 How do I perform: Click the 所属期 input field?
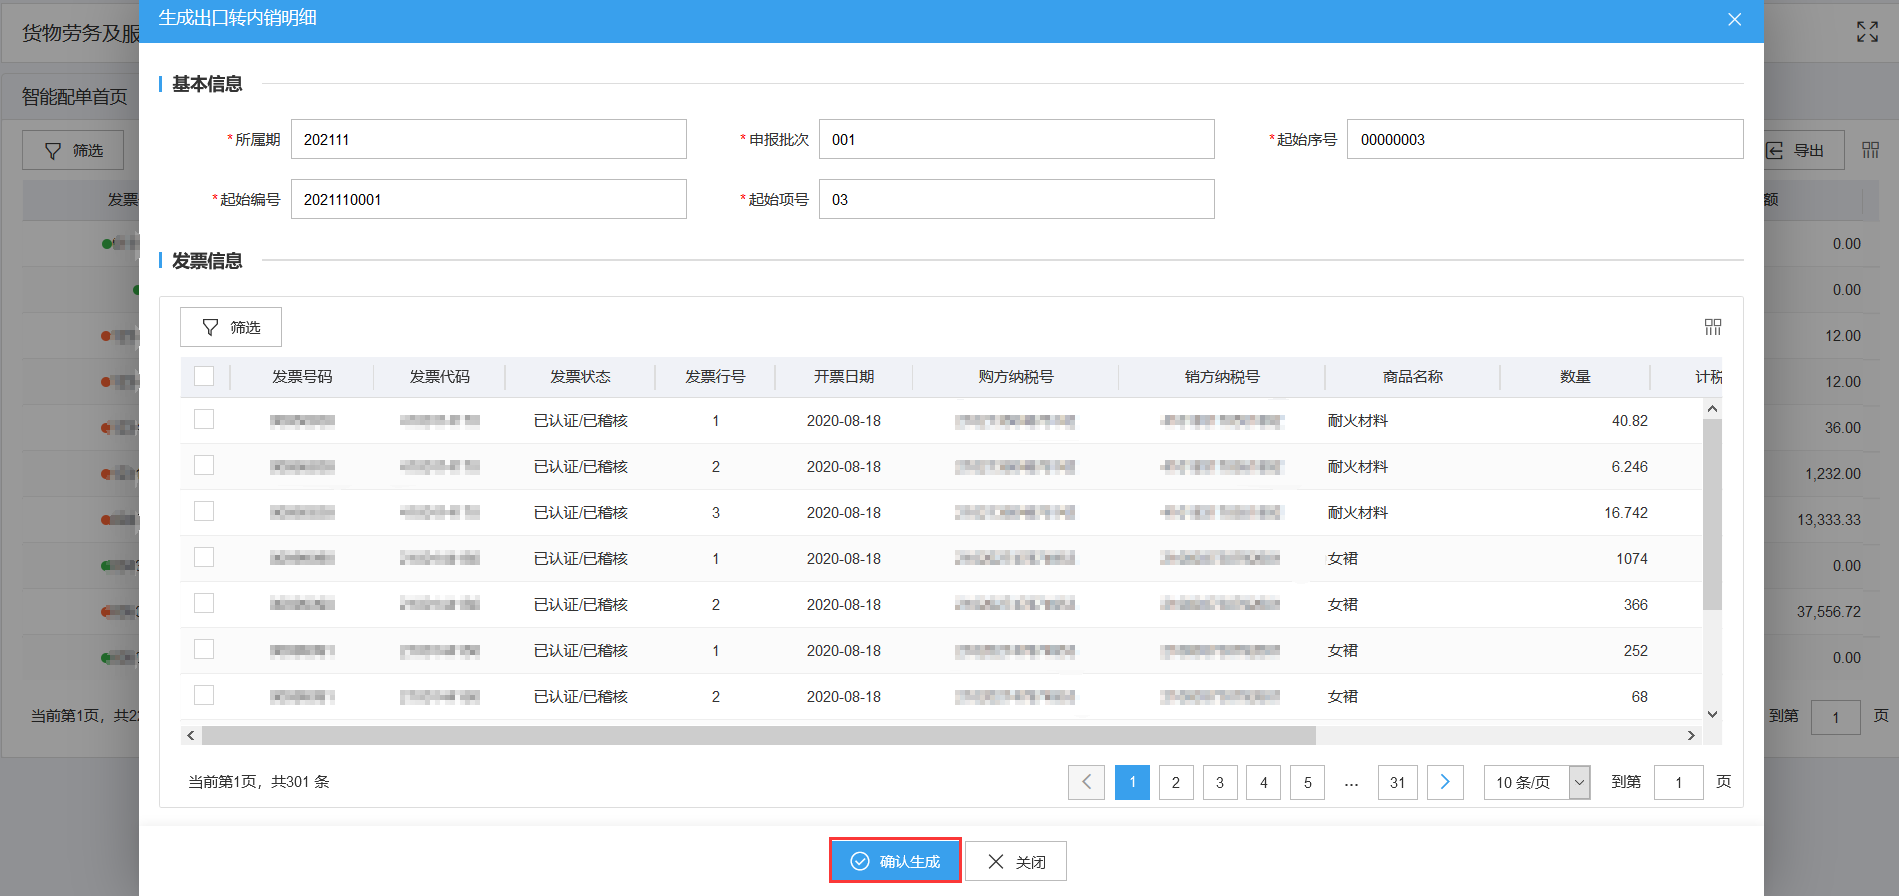(x=488, y=140)
